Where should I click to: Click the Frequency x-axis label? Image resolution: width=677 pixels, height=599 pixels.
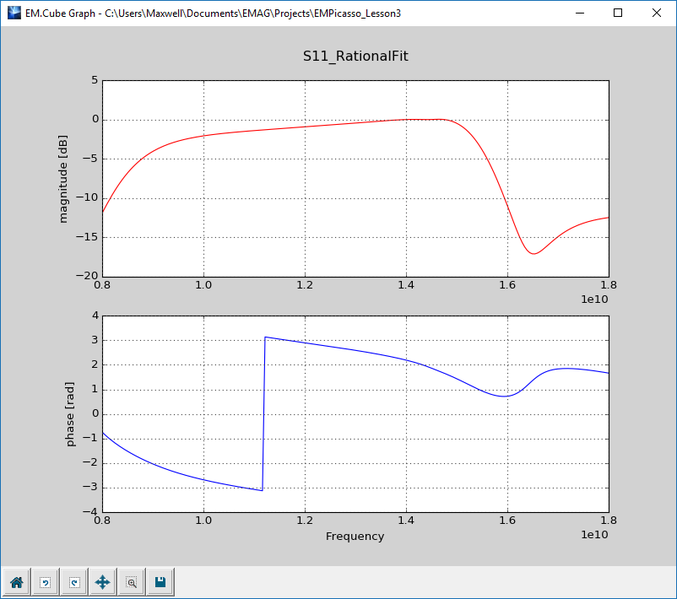[x=355, y=536]
